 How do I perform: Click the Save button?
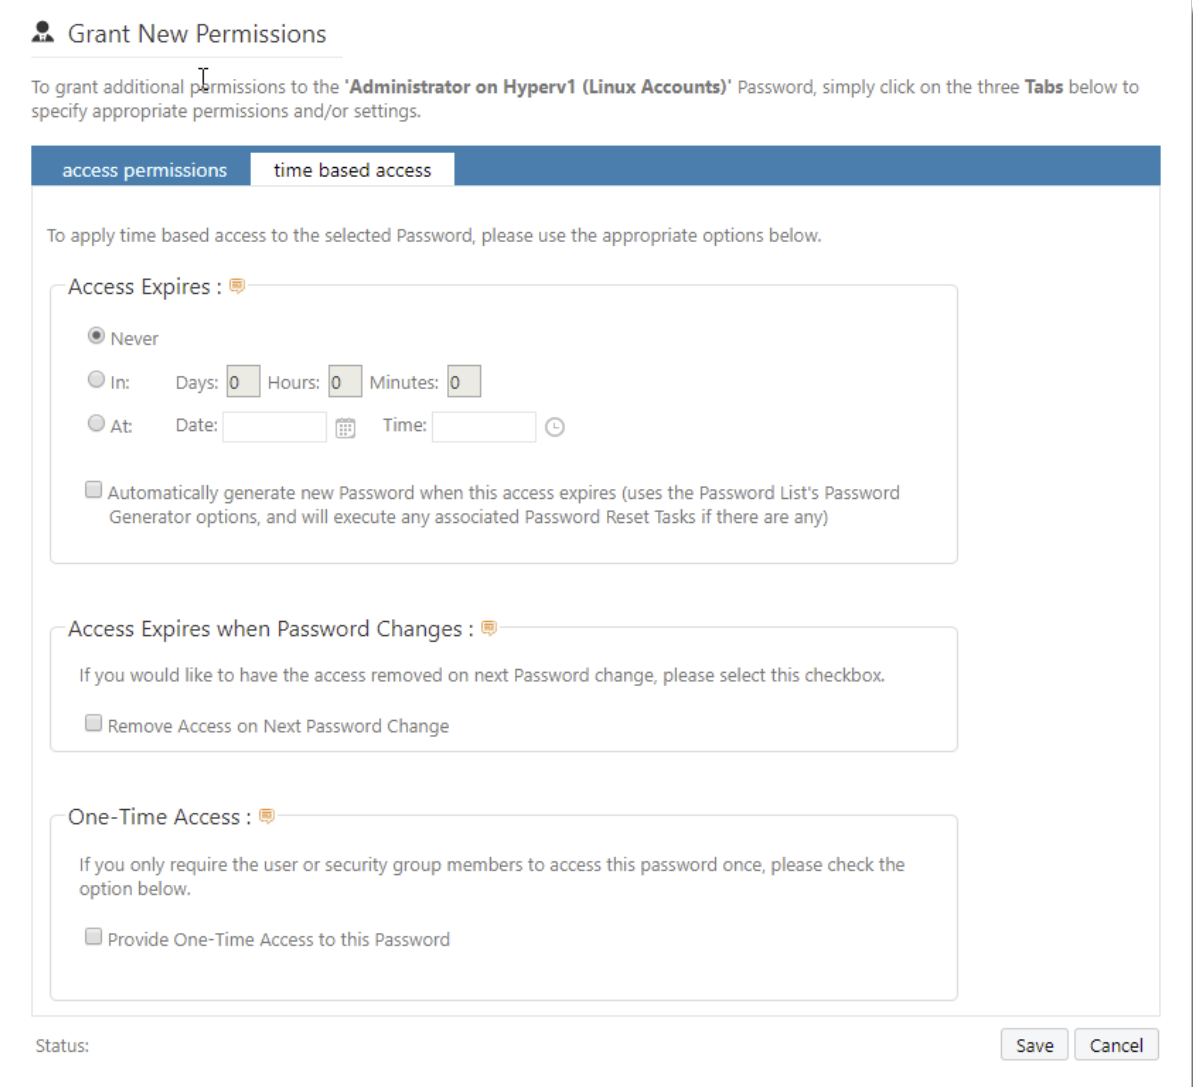(x=1034, y=1044)
